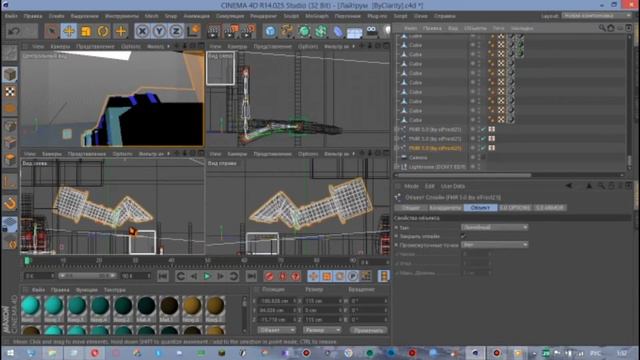Screen dimensions: 640x360
Task: Click the X position input field
Action: tap(276, 301)
